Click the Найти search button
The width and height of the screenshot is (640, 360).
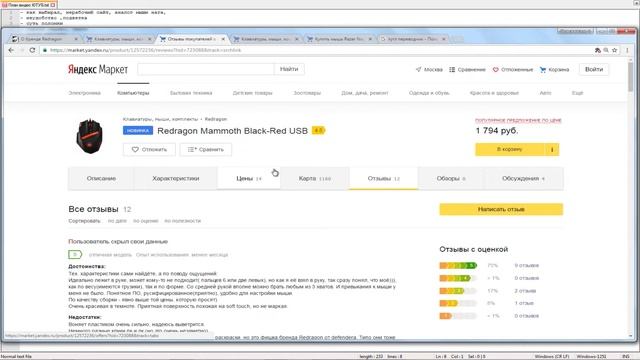coord(289,69)
